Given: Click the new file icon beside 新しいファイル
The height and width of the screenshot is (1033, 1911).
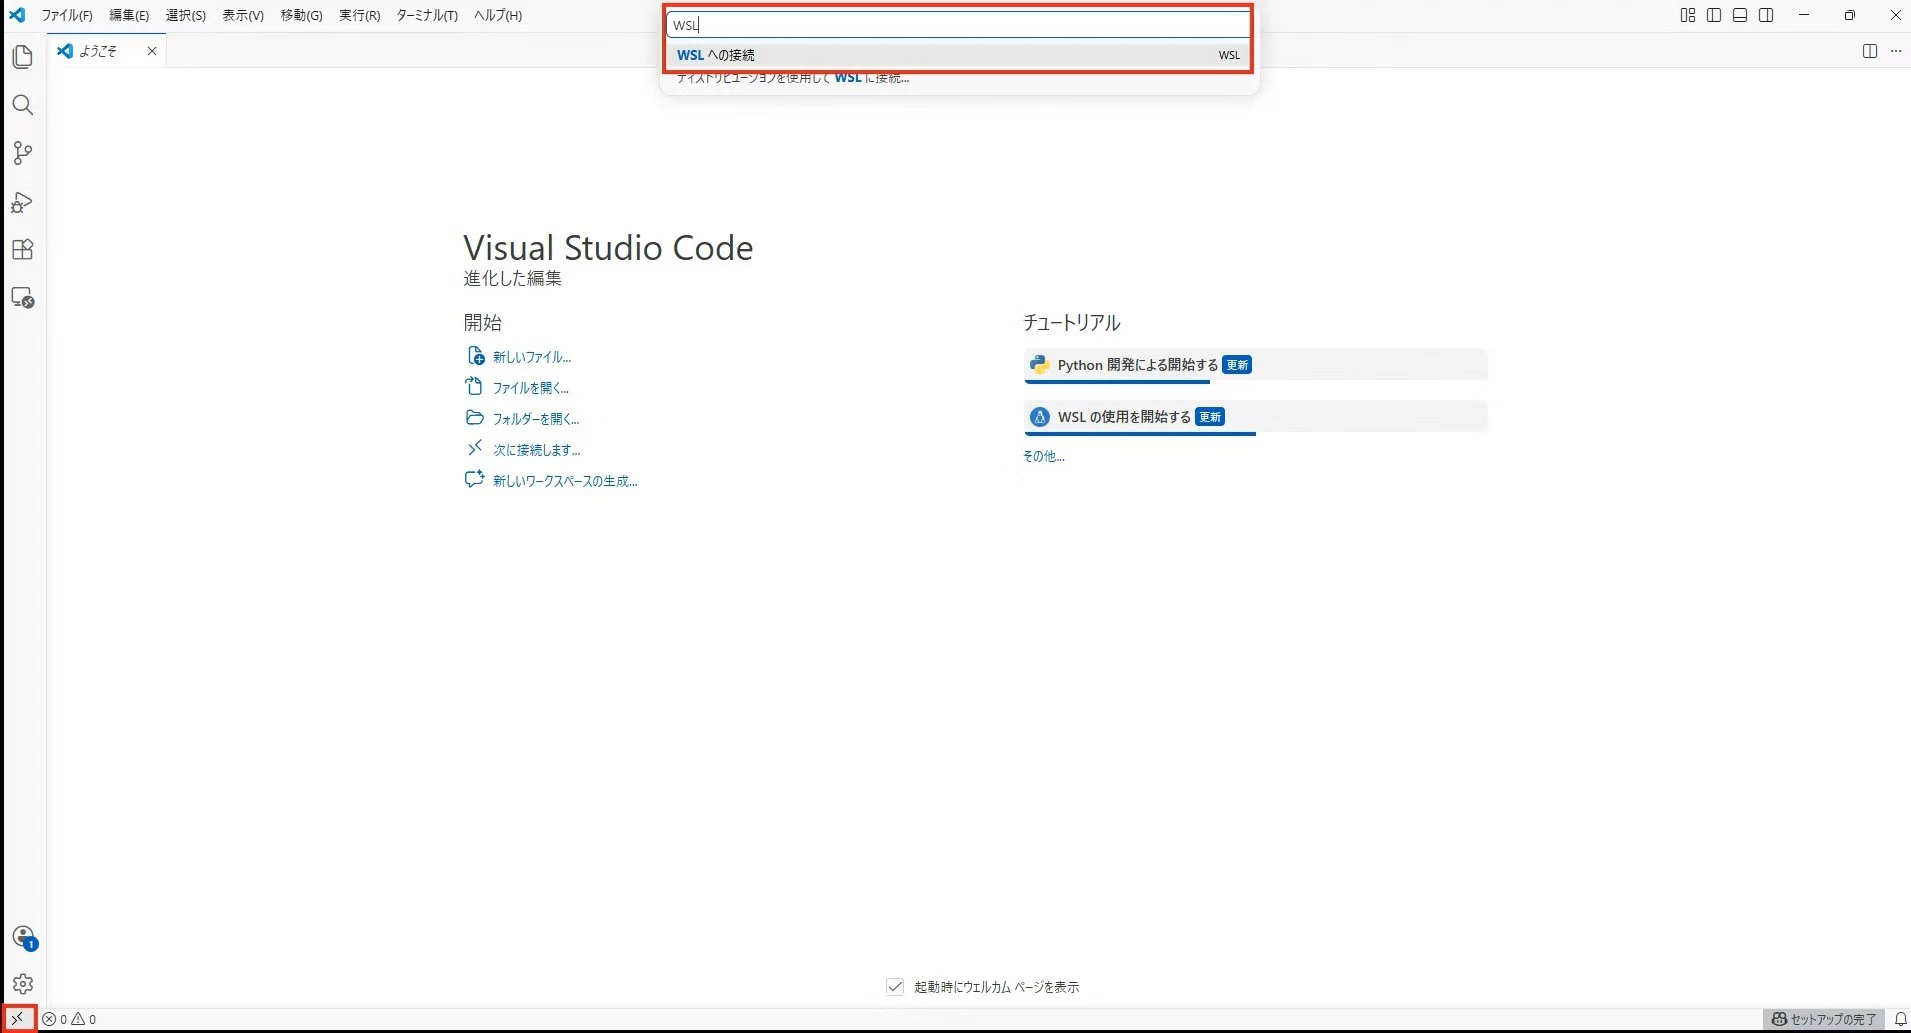Looking at the screenshot, I should click(475, 356).
